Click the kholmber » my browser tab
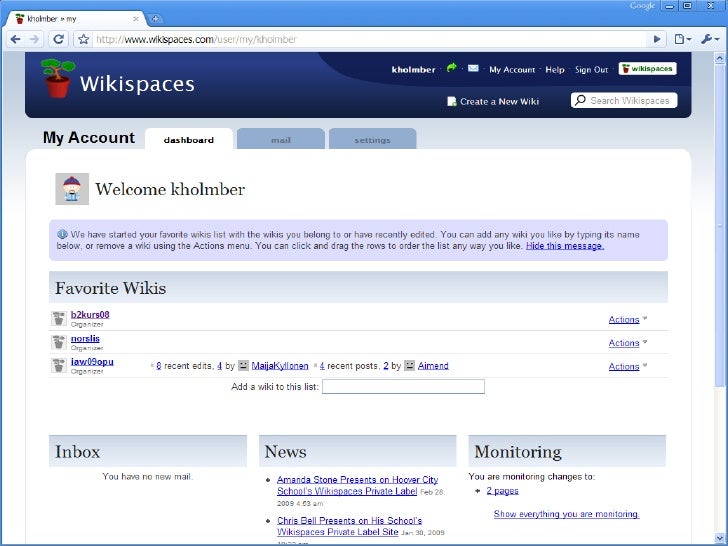This screenshot has width=728, height=546. (77, 19)
